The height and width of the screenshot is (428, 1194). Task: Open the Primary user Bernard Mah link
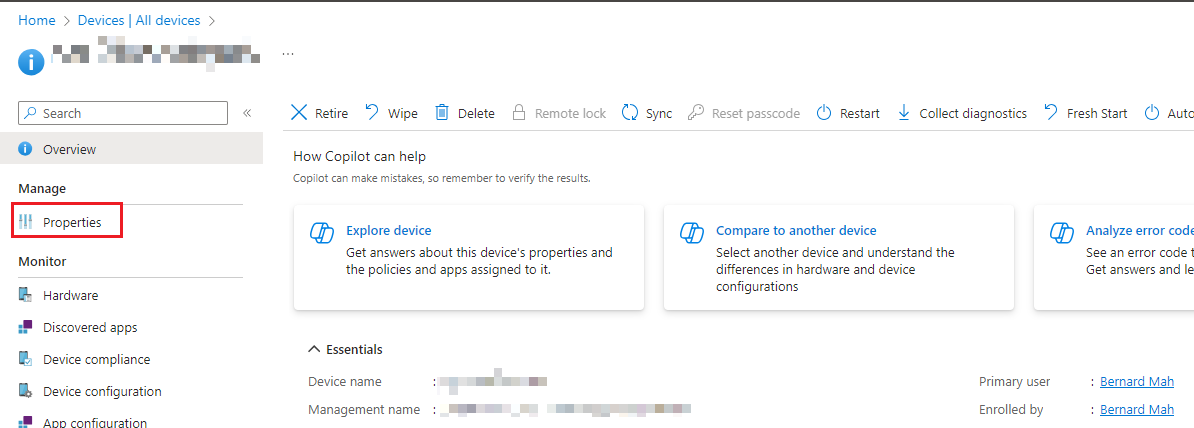click(1136, 382)
